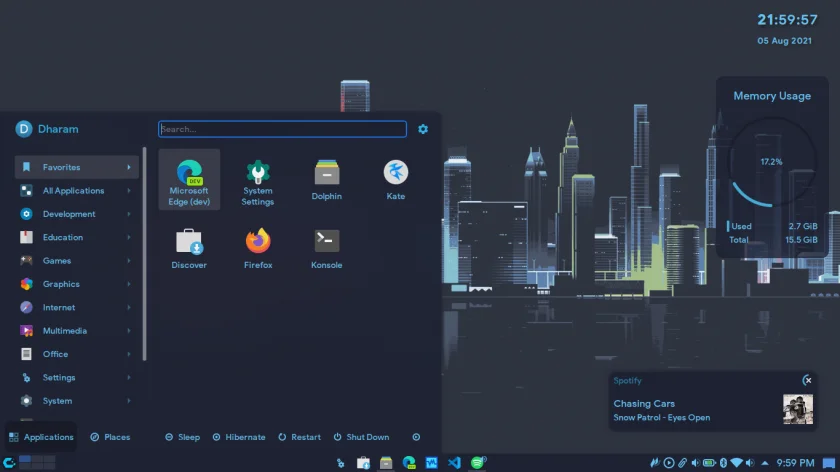The height and width of the screenshot is (472, 840).
Task: Select the Applications tab
Action: 41,437
